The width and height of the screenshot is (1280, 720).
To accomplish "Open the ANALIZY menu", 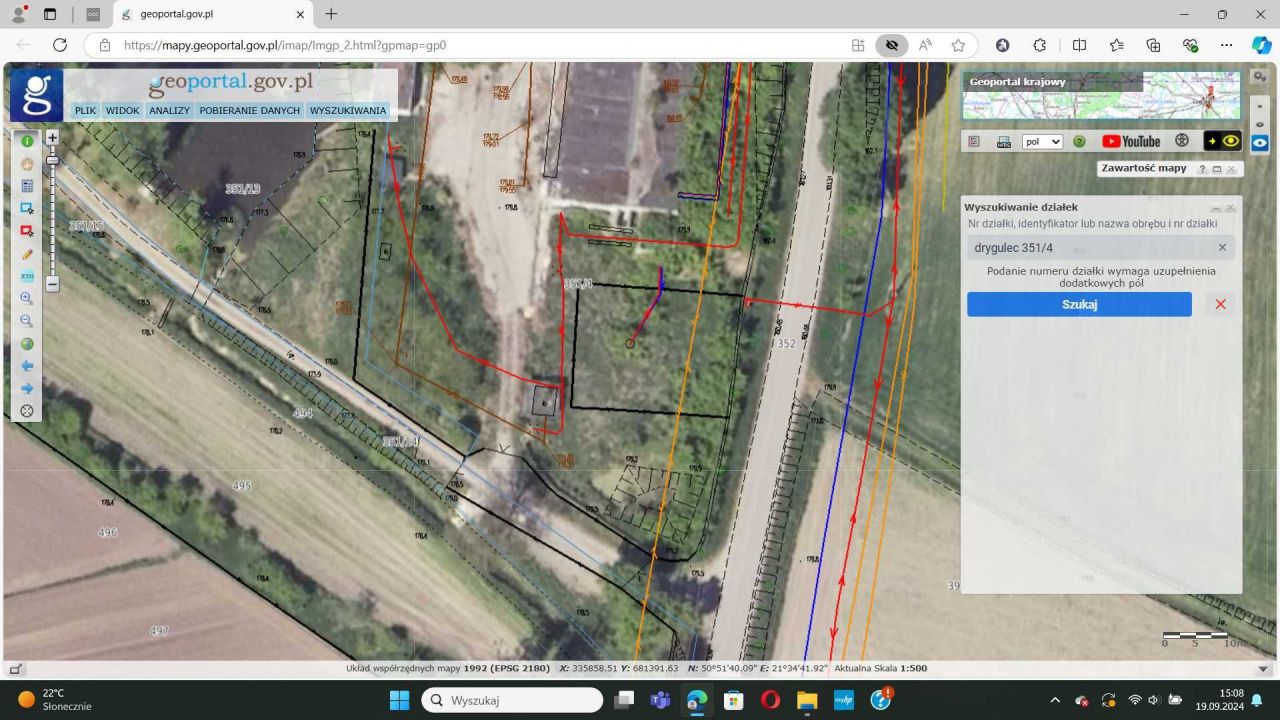I will pos(169,111).
